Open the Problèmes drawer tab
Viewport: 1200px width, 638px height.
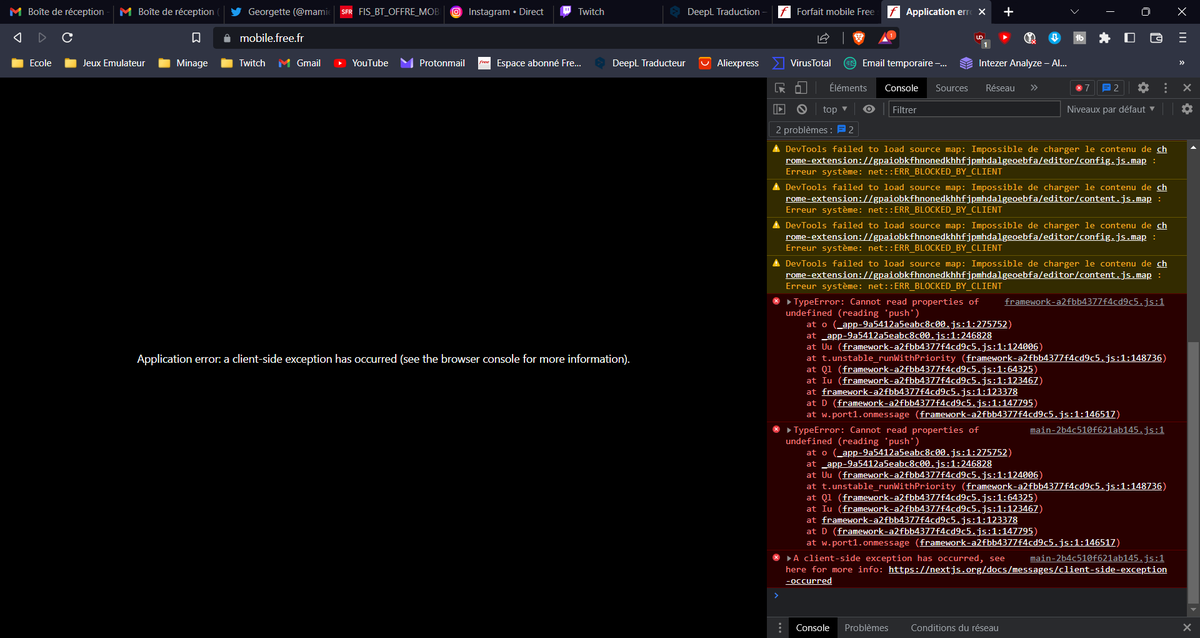(866, 628)
